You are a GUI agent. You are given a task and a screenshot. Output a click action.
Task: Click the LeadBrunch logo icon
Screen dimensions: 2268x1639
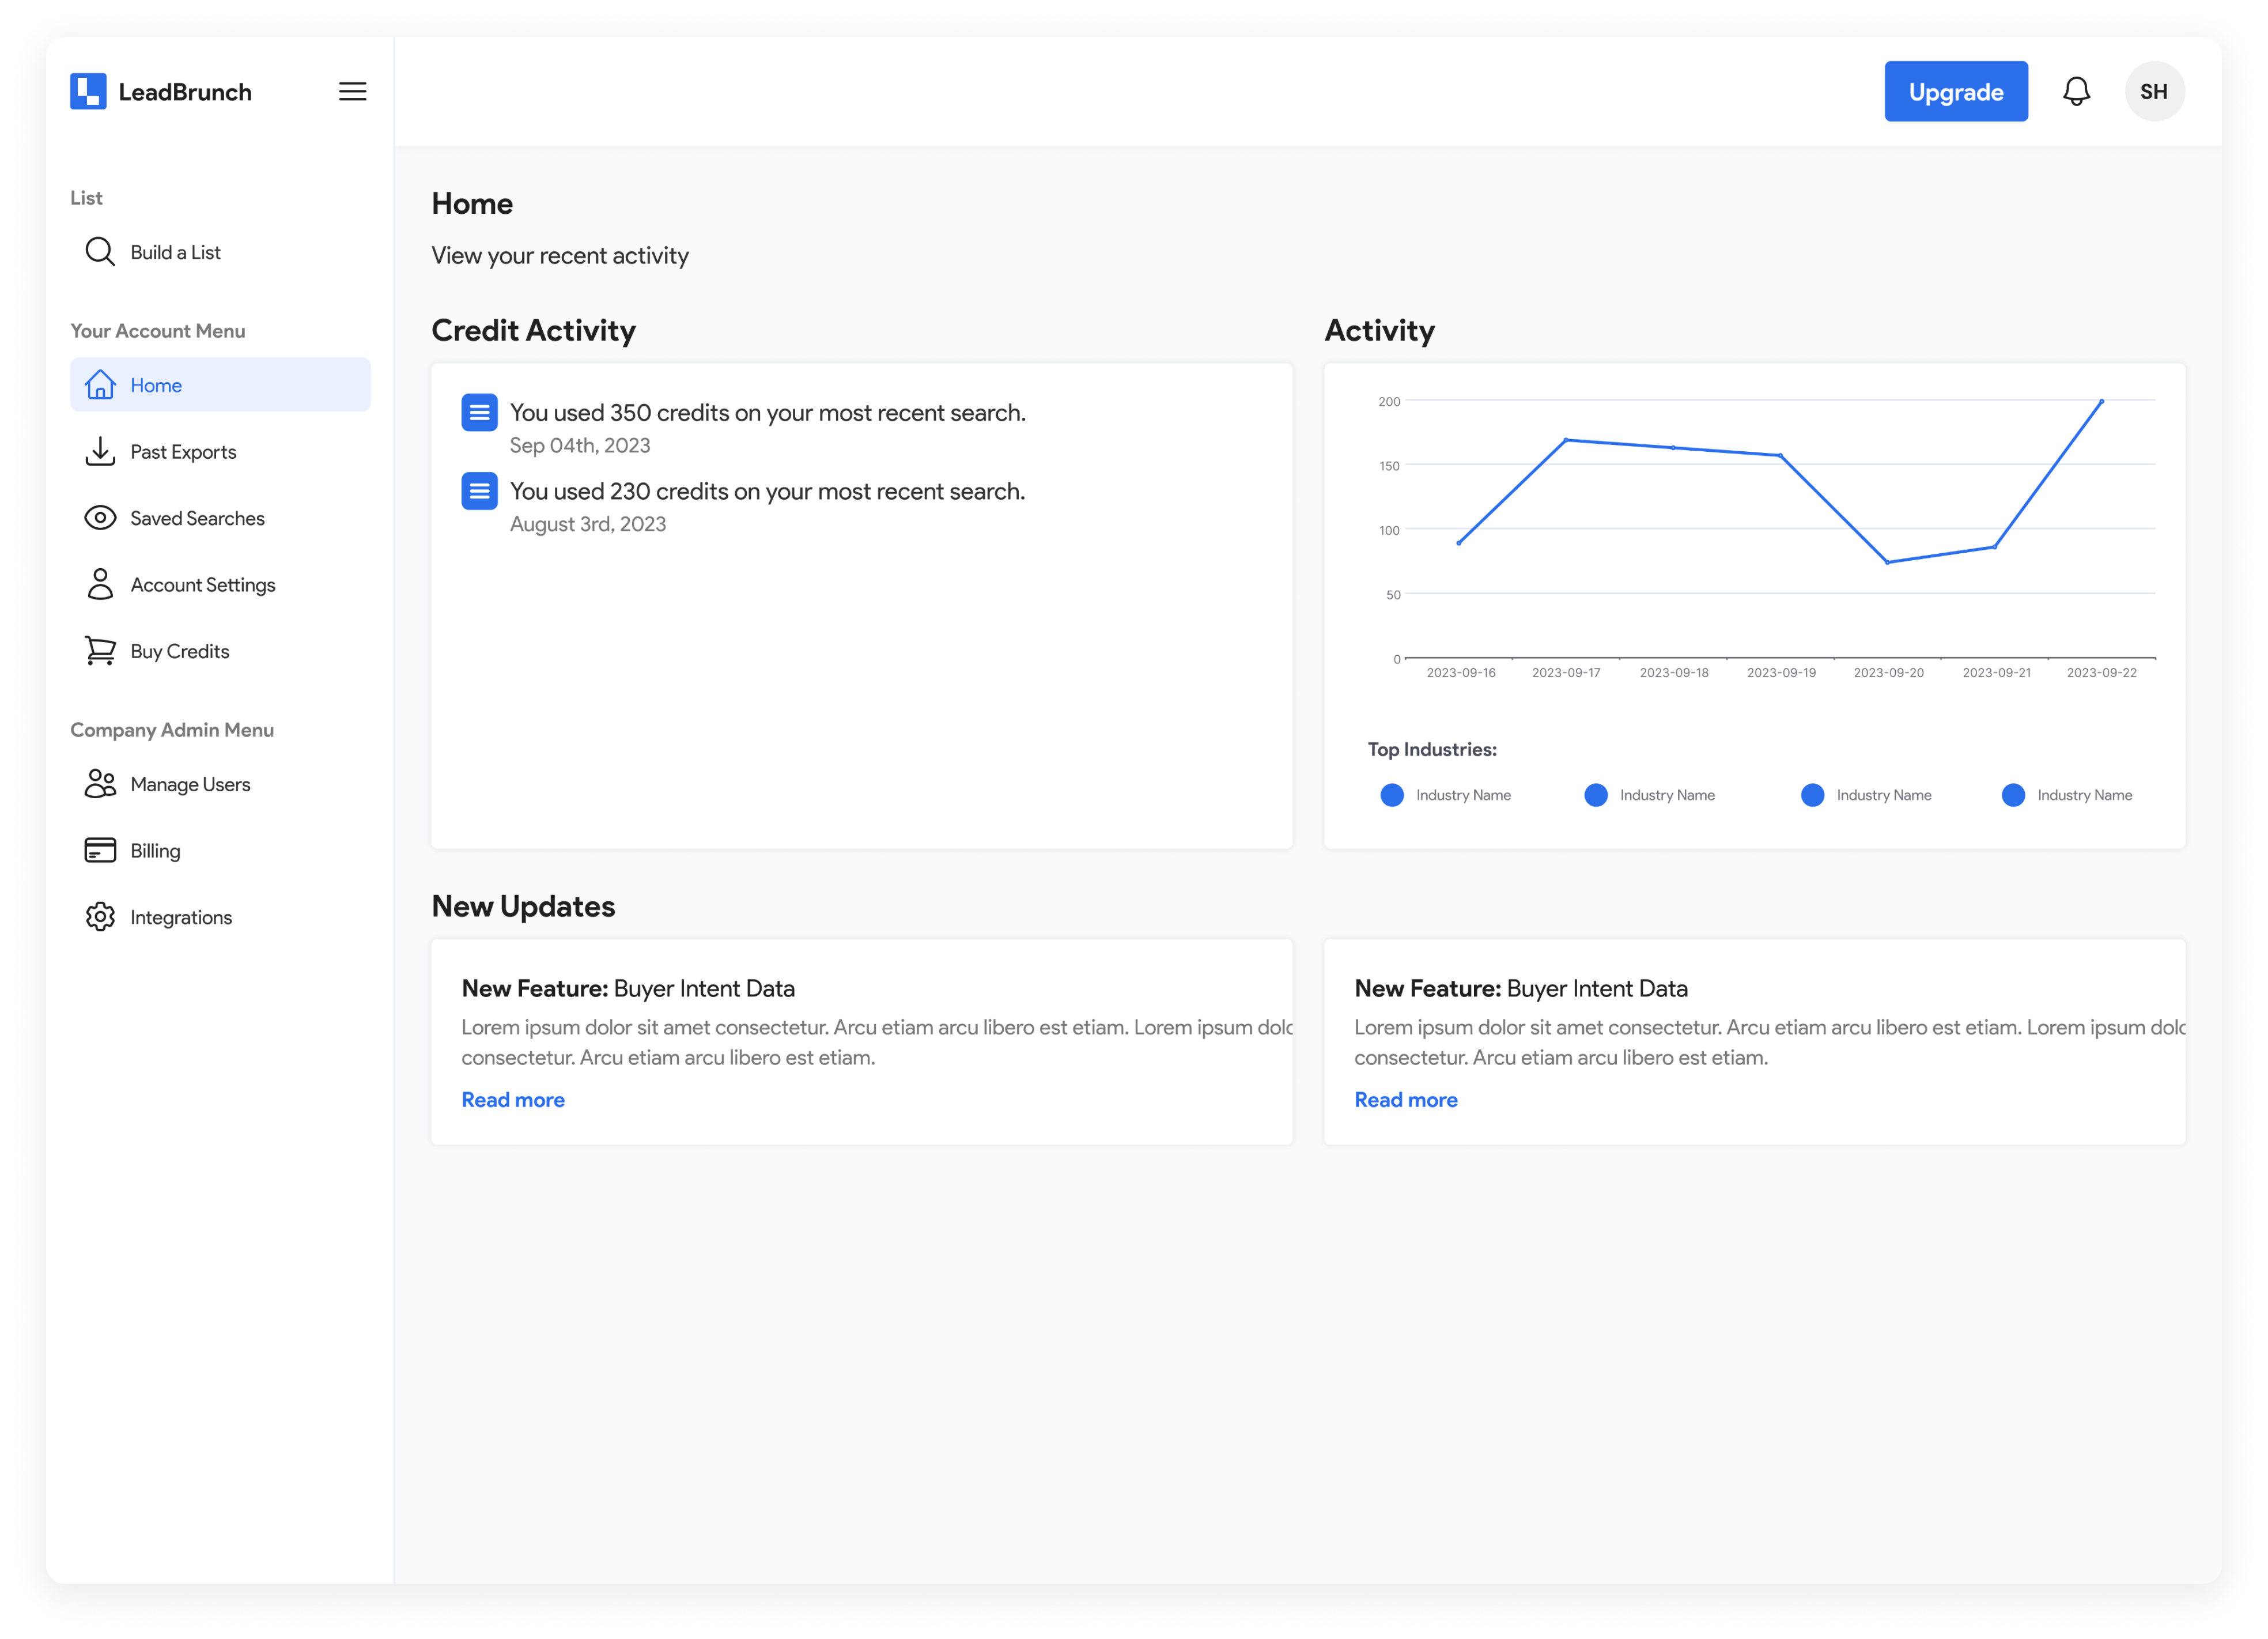click(88, 92)
